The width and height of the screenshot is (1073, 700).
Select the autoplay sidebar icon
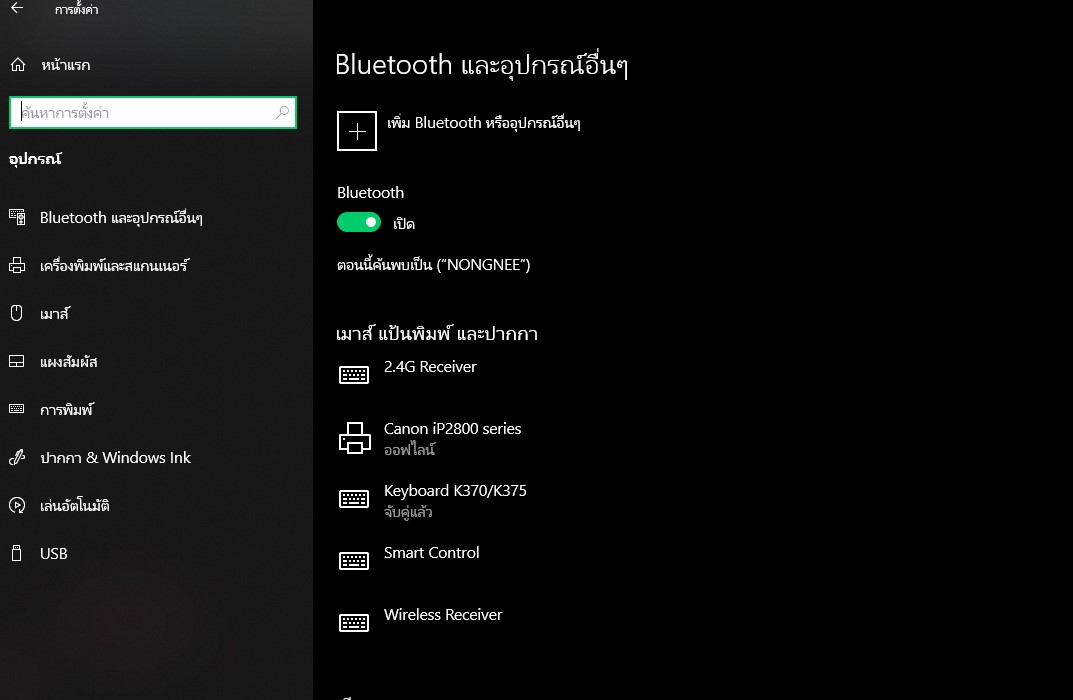[17, 505]
